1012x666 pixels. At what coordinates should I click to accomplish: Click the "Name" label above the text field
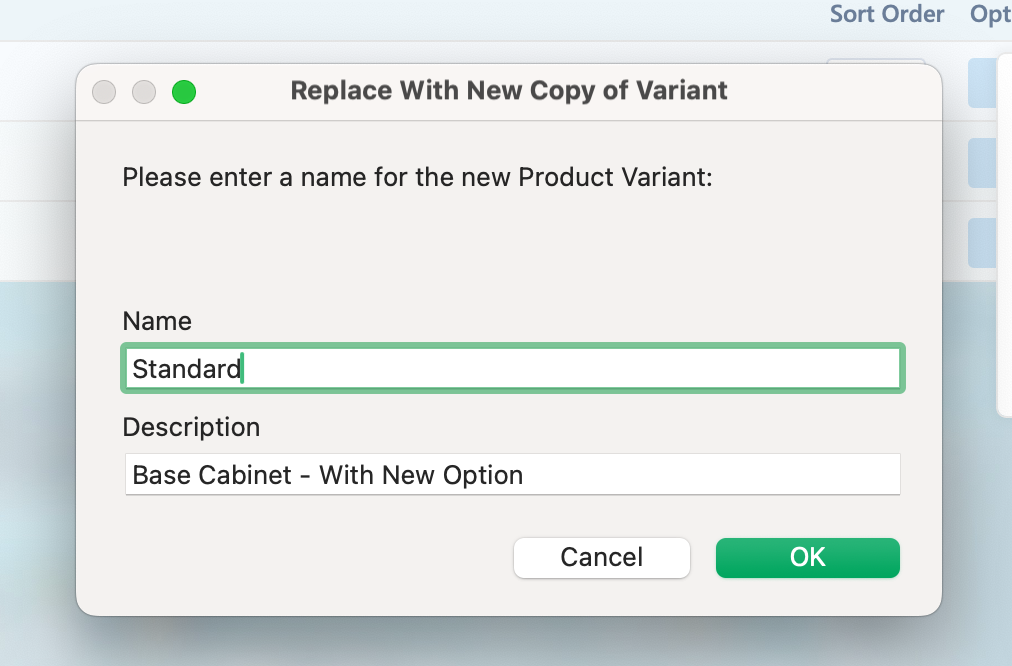click(157, 321)
